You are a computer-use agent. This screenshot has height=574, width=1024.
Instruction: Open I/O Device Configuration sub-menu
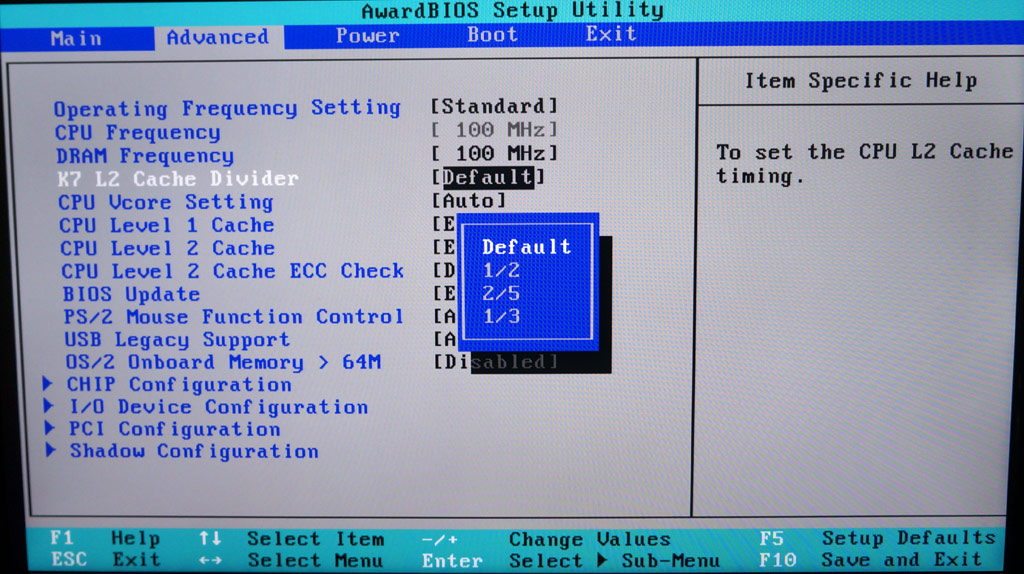click(219, 407)
